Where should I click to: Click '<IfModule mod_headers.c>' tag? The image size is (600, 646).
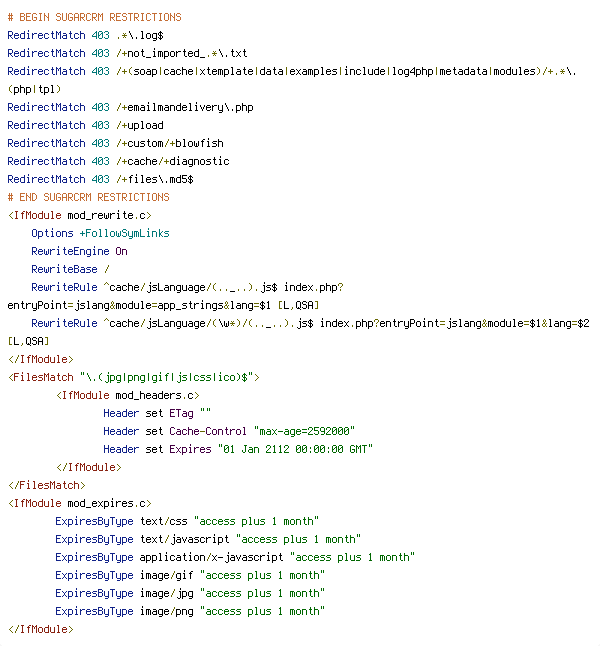point(128,396)
